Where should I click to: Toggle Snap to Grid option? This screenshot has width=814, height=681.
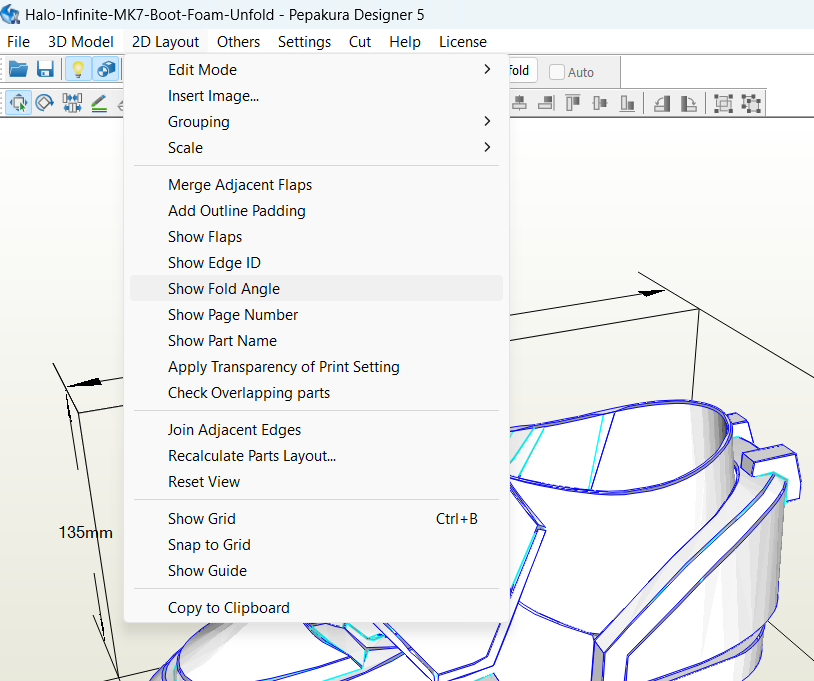click(x=316, y=544)
